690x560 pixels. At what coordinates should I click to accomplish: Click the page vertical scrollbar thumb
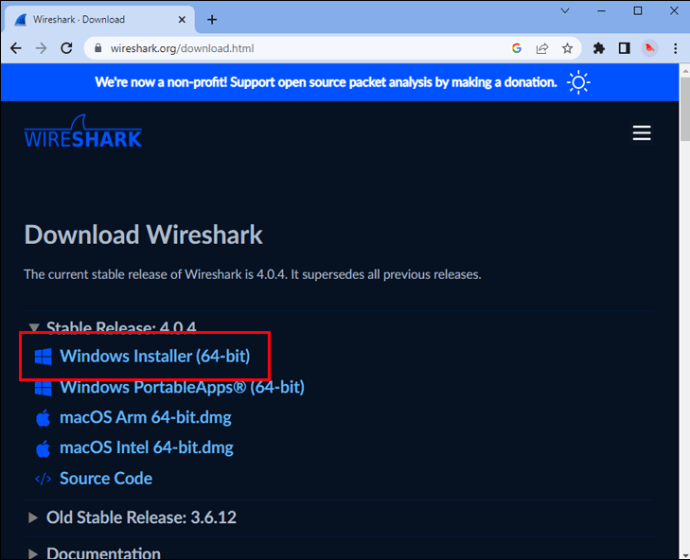(x=685, y=109)
